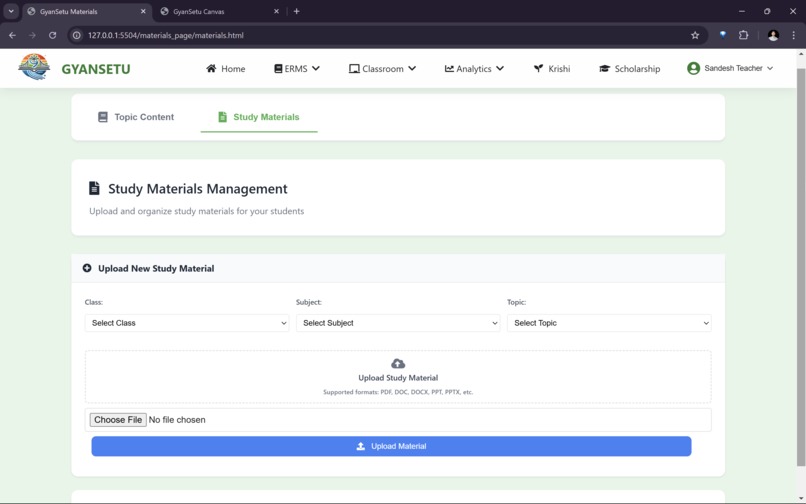The width and height of the screenshot is (806, 504).
Task: Expand the Analytics menu chevron
Action: [500, 68]
